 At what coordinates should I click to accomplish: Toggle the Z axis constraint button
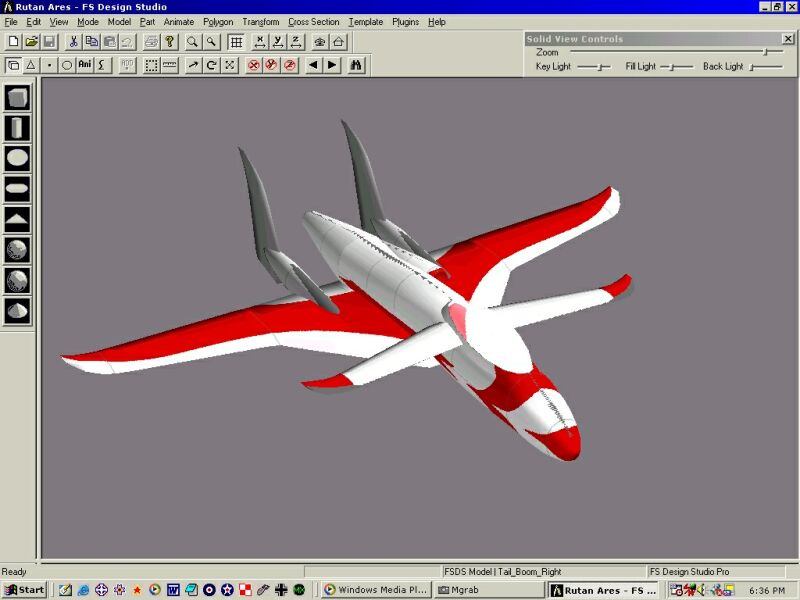pyautogui.click(x=296, y=42)
